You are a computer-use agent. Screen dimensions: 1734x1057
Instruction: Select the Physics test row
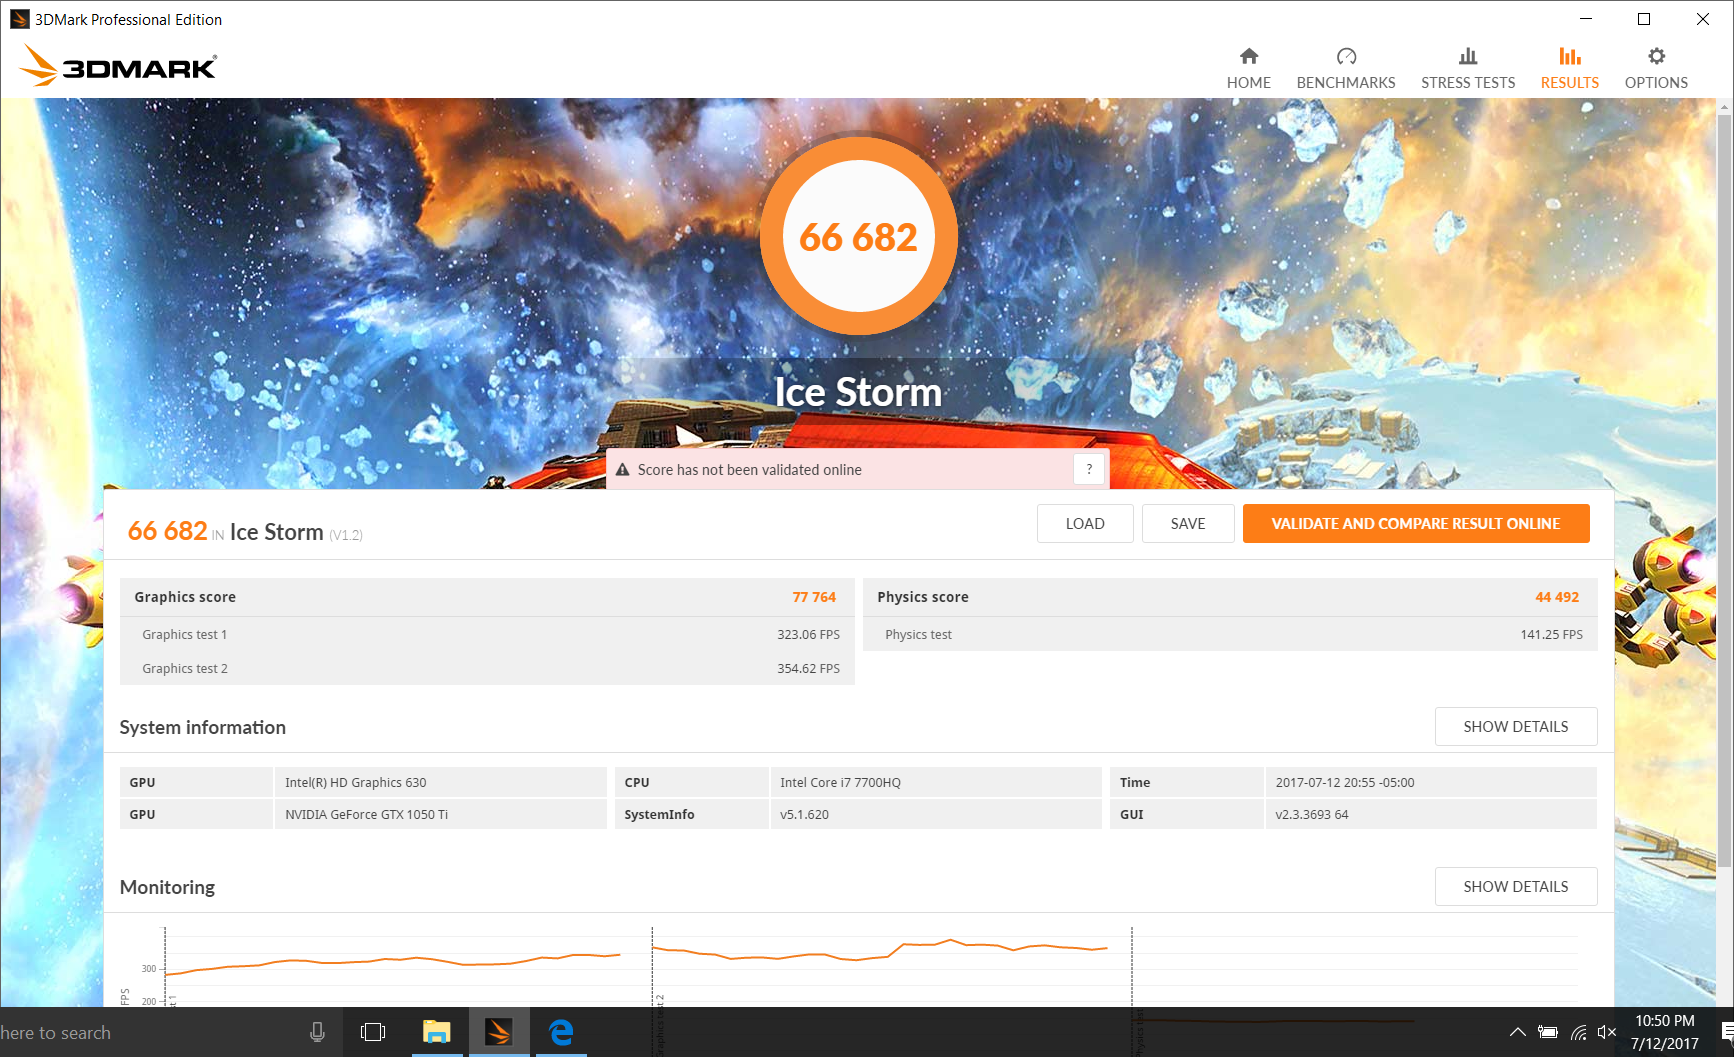(1230, 635)
